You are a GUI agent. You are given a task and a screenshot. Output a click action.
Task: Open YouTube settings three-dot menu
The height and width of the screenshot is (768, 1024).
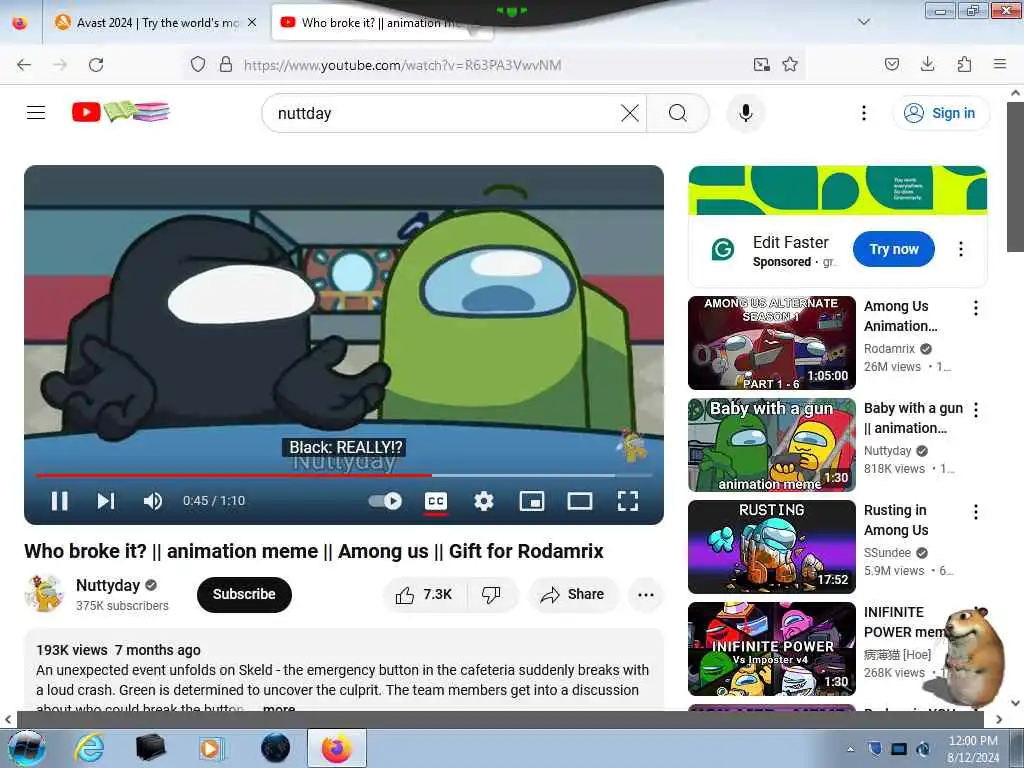863,113
